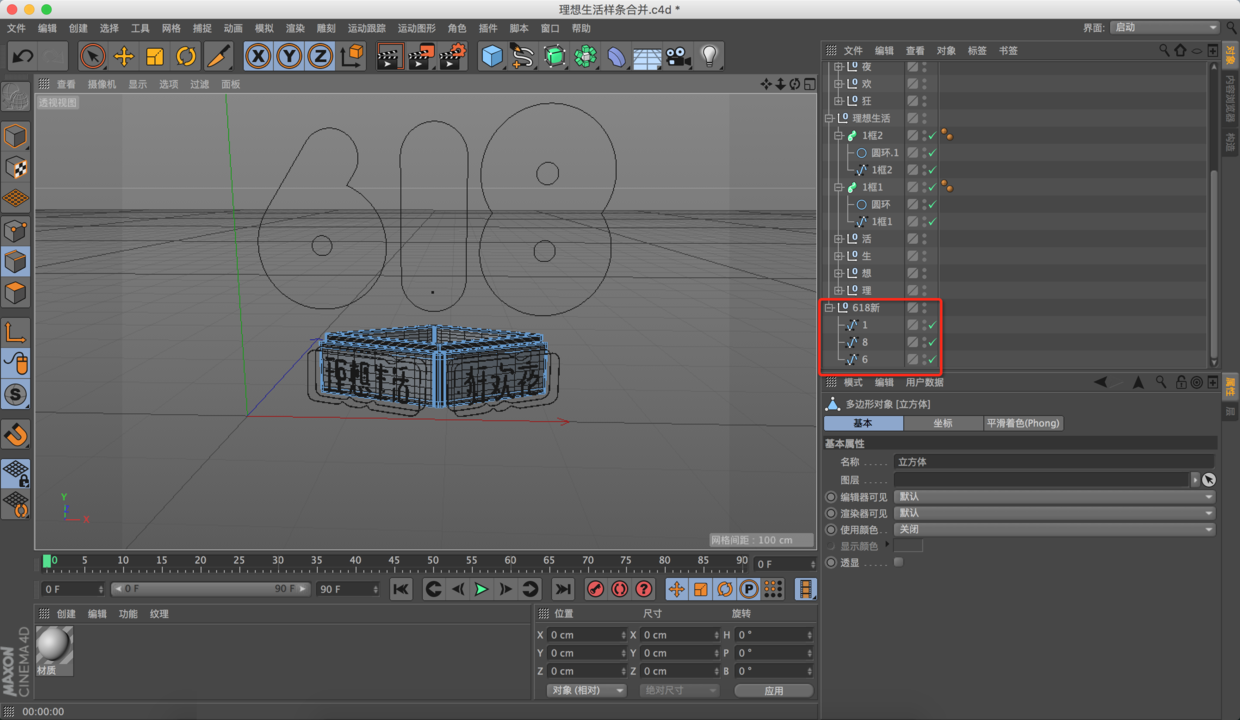Toggle the green checkmark for 圆环.1
The height and width of the screenshot is (720, 1240).
point(932,153)
